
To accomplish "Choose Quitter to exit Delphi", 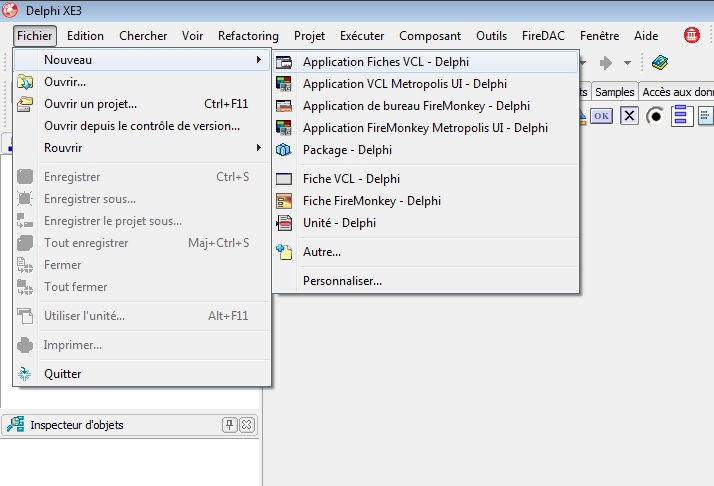I will pos(142,374).
